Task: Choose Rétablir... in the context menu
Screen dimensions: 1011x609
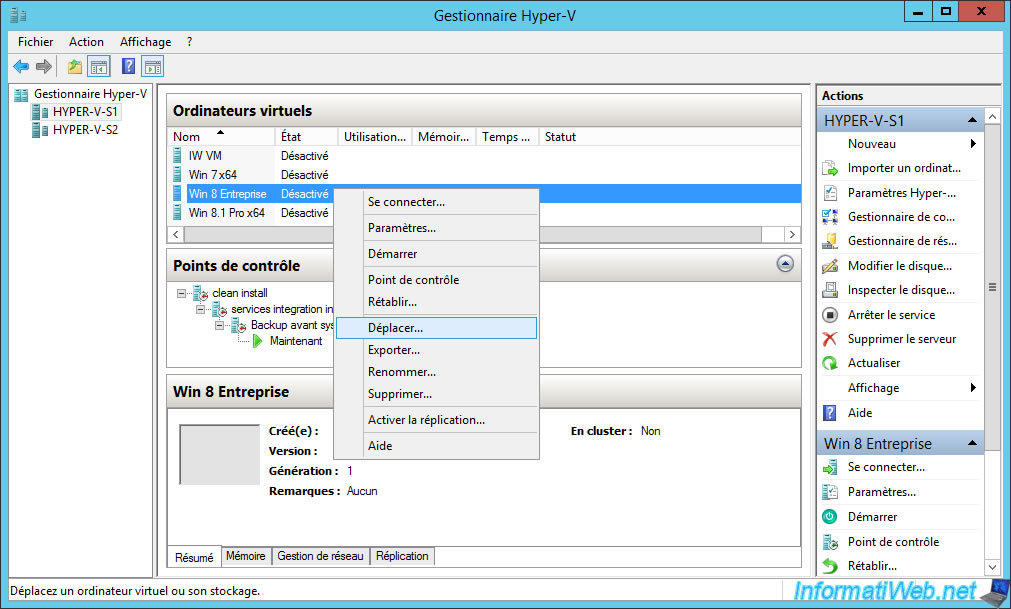Action: [437, 302]
